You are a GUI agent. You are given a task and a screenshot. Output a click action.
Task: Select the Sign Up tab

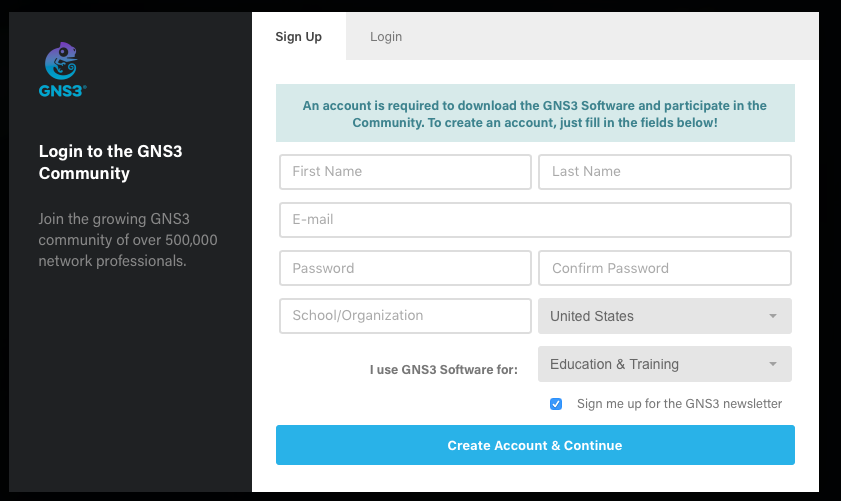tap(299, 36)
